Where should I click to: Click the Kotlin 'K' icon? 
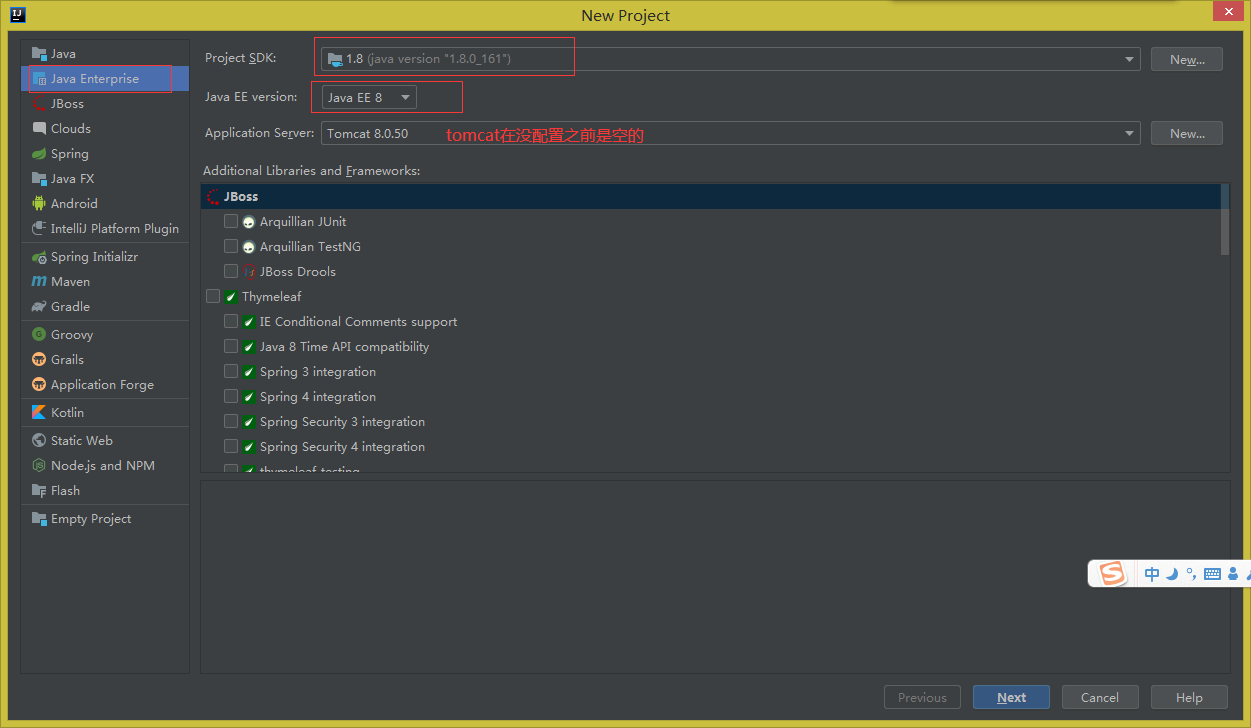39,412
